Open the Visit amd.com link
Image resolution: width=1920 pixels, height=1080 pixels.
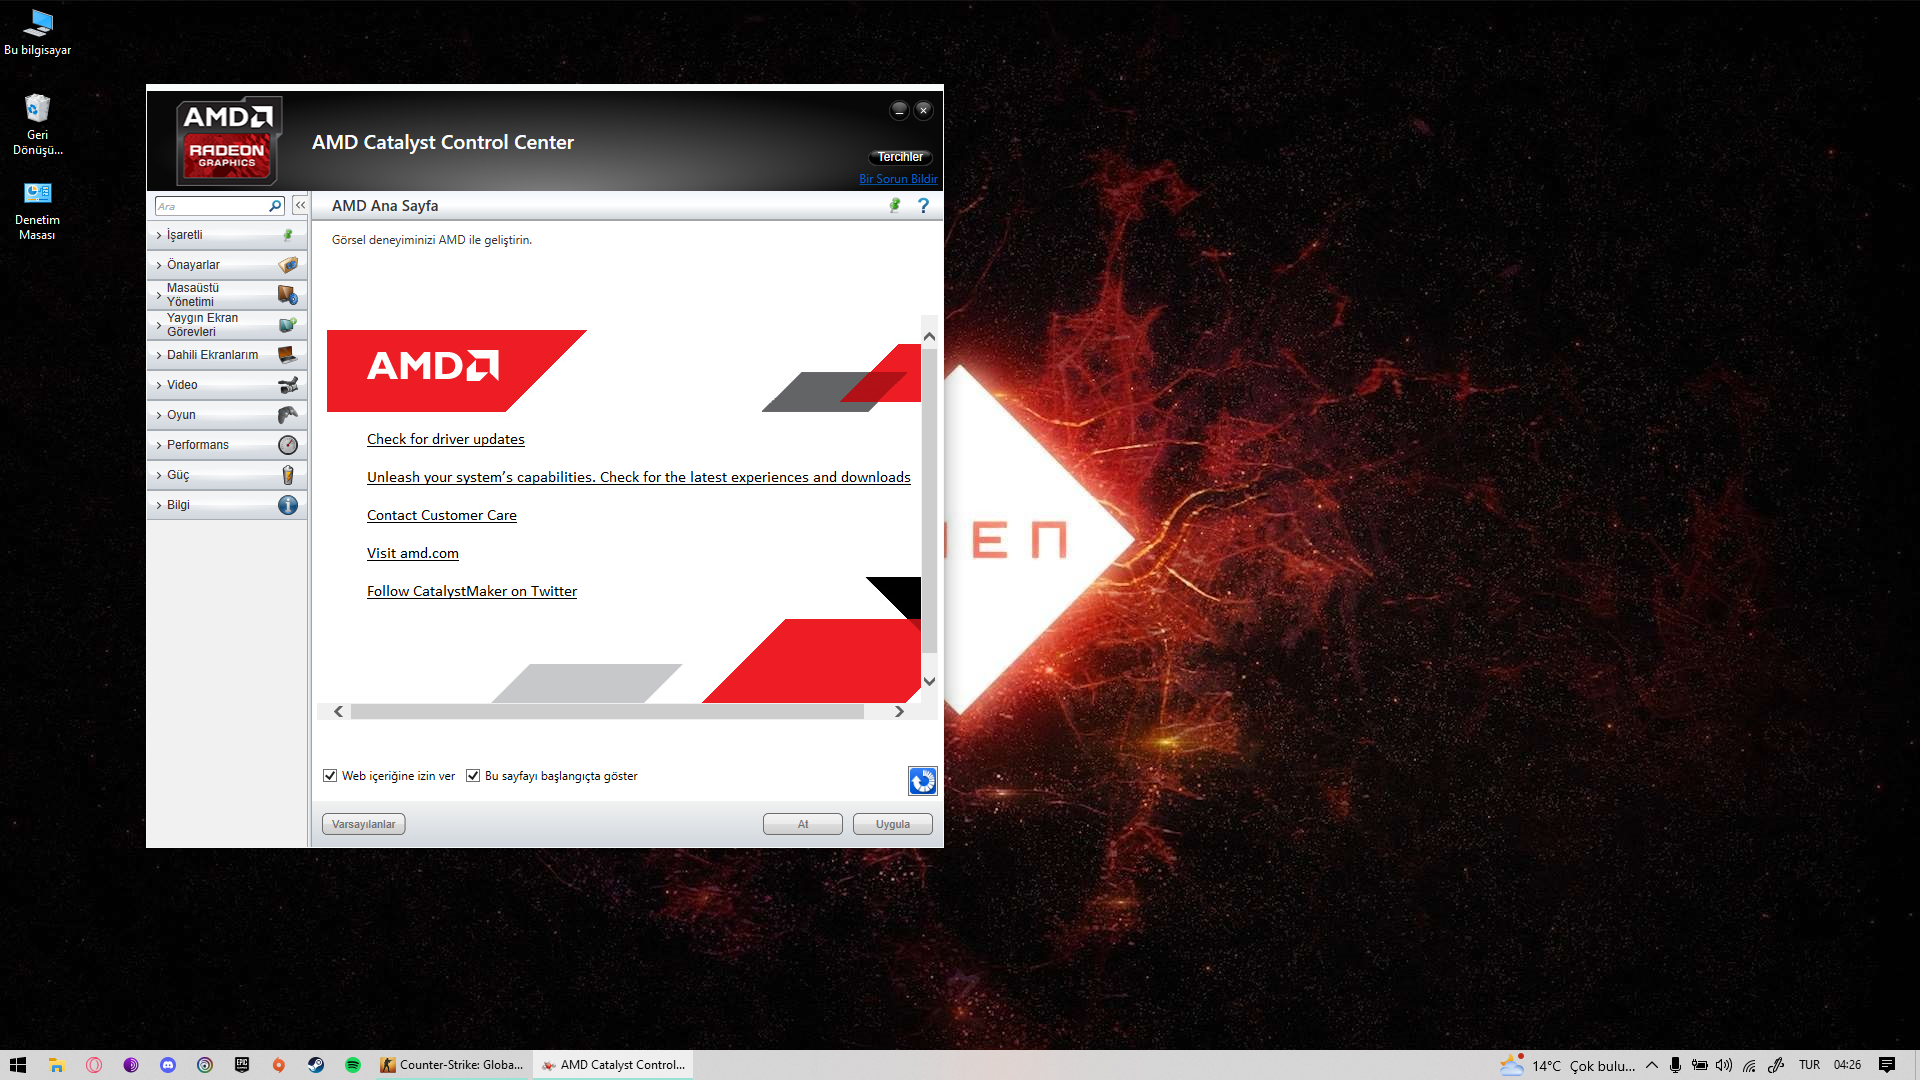pos(413,553)
